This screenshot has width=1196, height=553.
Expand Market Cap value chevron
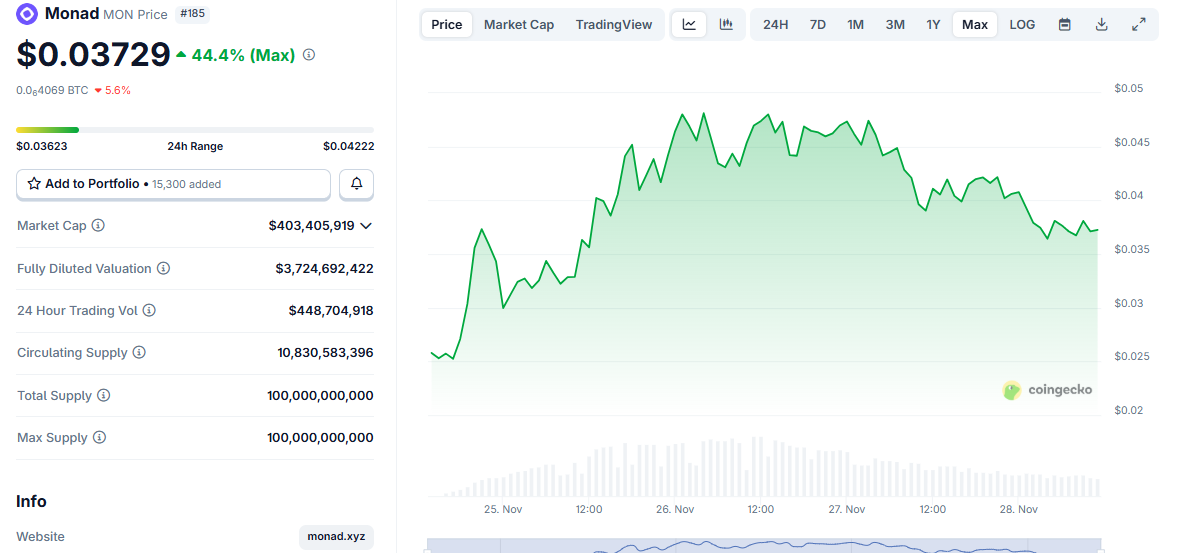pos(366,226)
